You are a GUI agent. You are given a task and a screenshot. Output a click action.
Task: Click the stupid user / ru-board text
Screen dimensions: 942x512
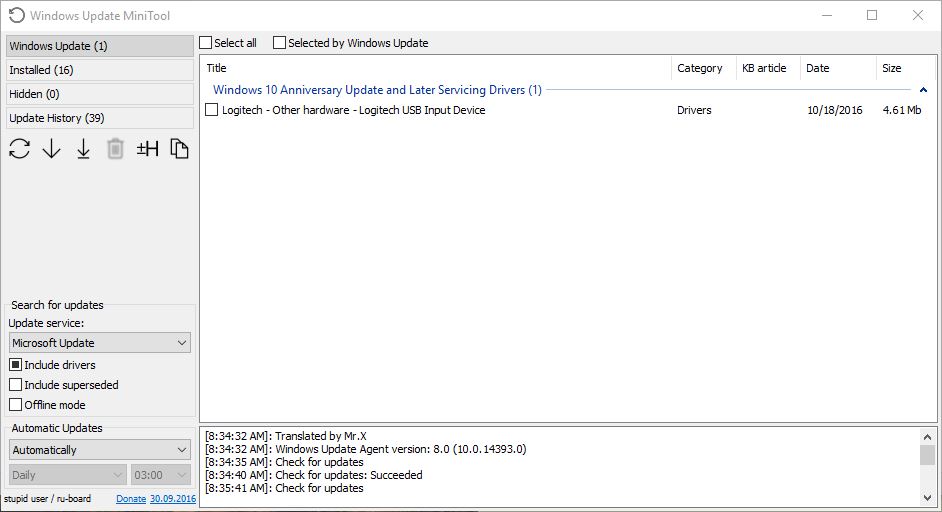click(x=47, y=499)
